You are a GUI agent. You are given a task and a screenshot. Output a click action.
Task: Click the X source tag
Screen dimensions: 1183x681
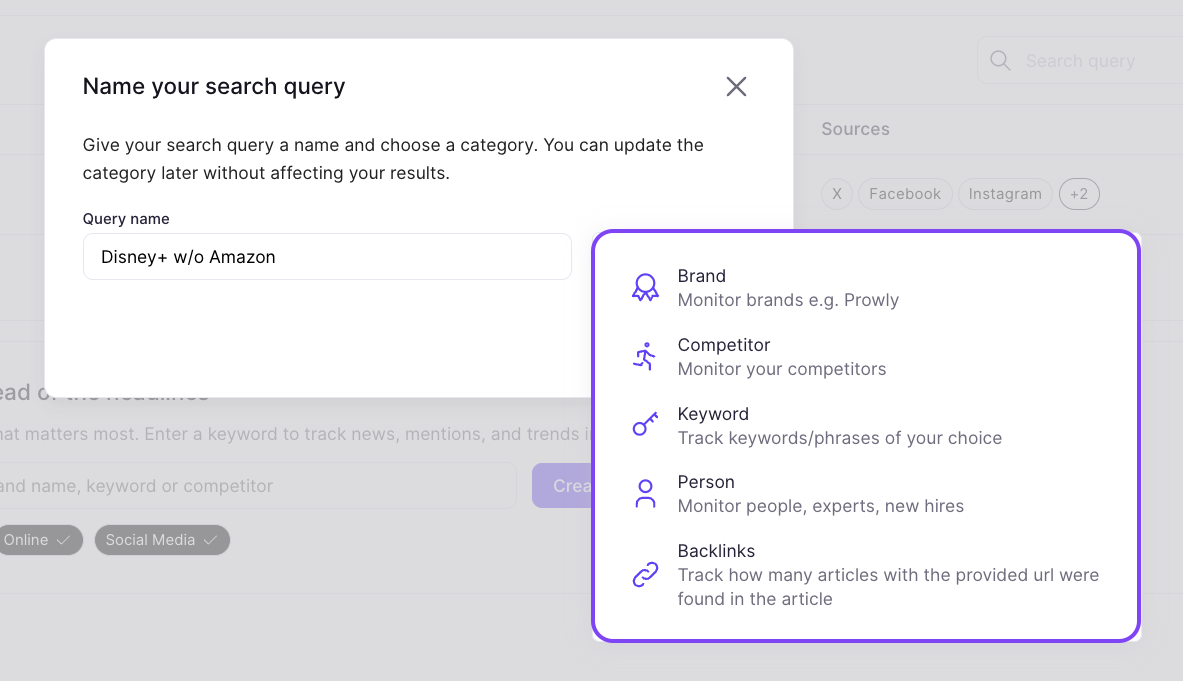click(x=837, y=194)
